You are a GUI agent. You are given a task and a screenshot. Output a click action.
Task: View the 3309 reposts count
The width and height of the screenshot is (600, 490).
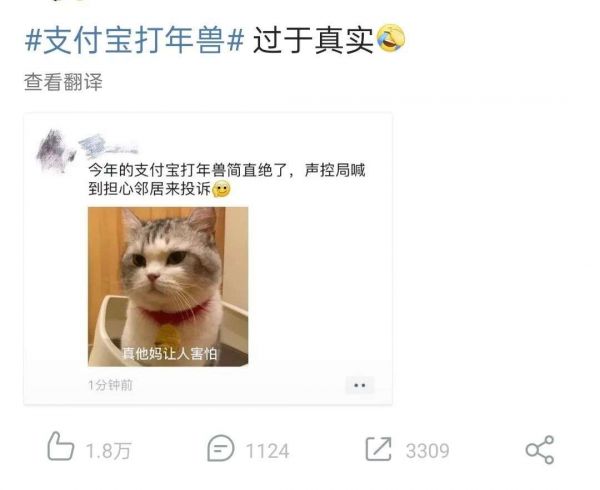[427, 451]
